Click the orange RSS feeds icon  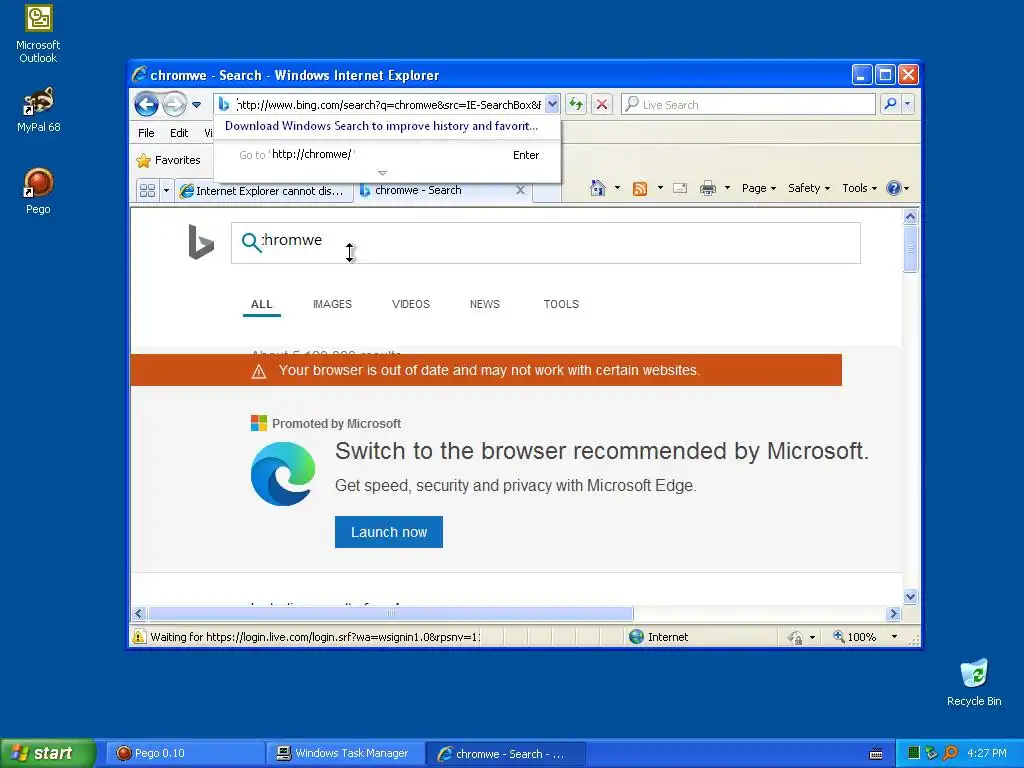point(640,189)
